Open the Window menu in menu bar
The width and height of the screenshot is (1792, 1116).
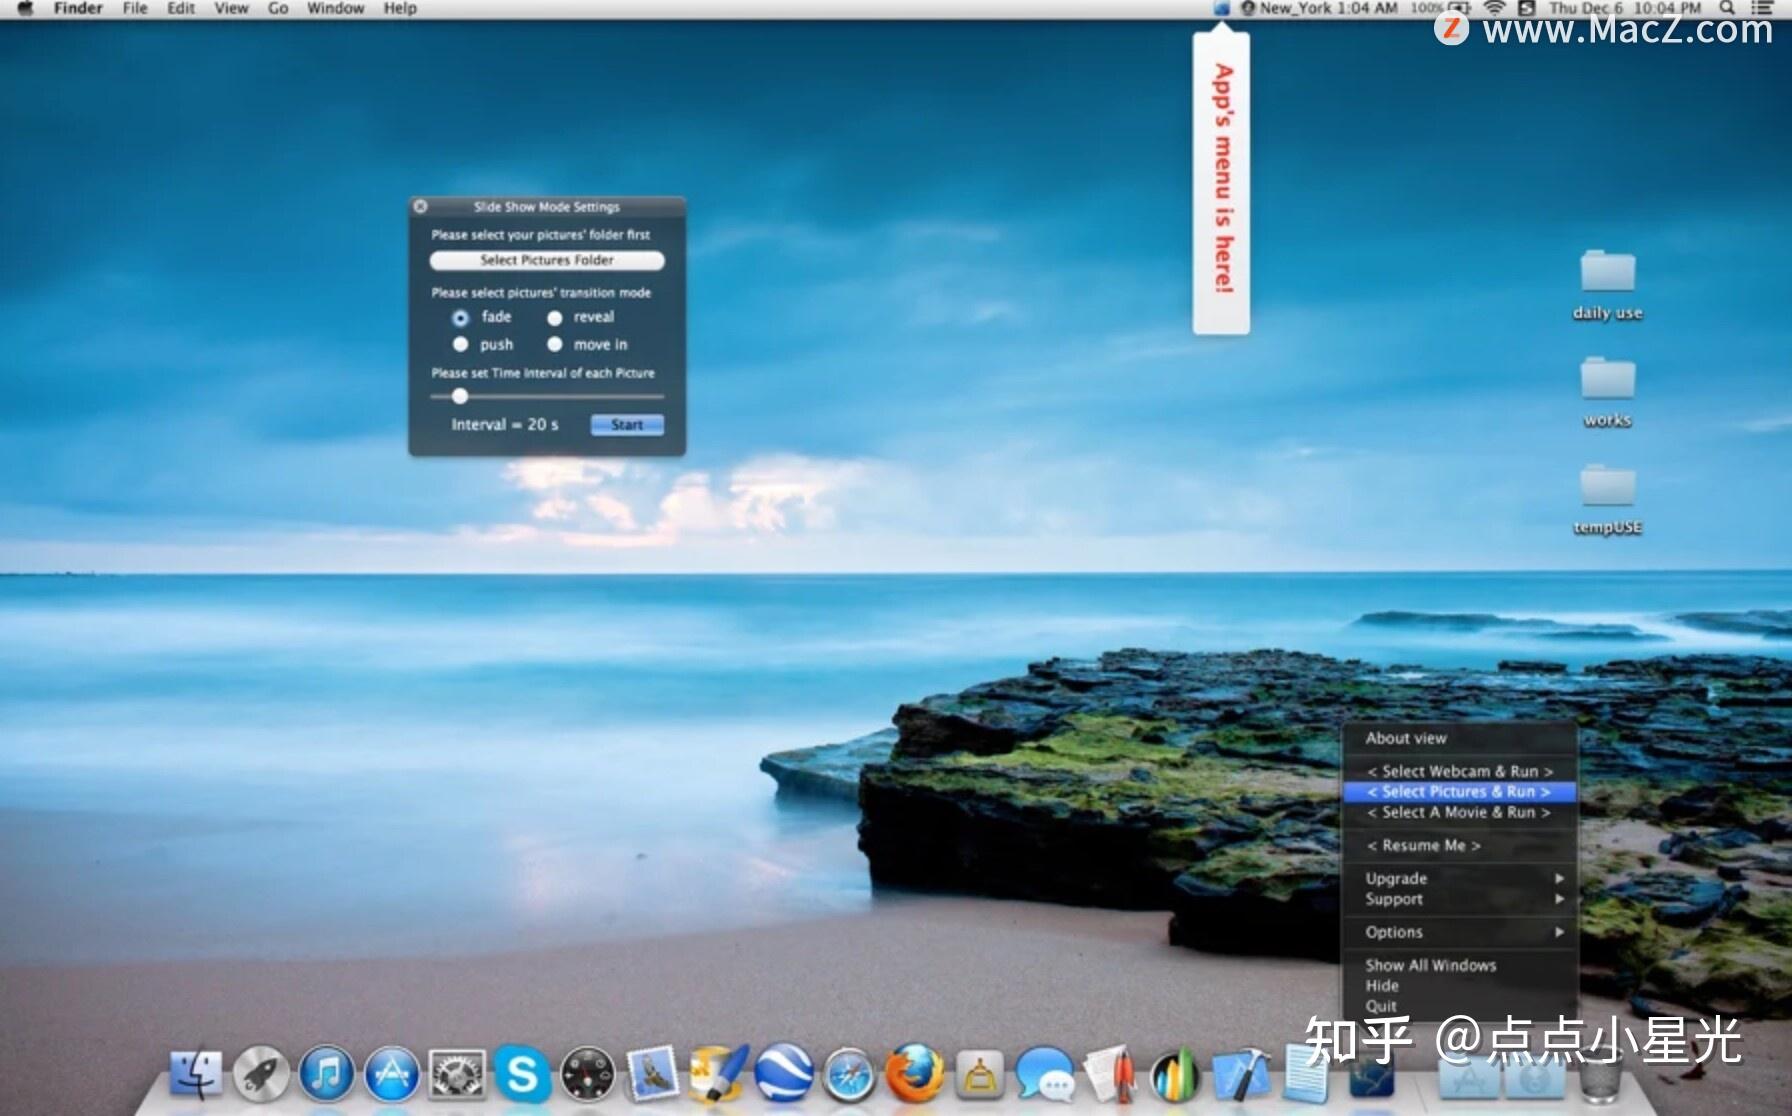click(x=335, y=8)
